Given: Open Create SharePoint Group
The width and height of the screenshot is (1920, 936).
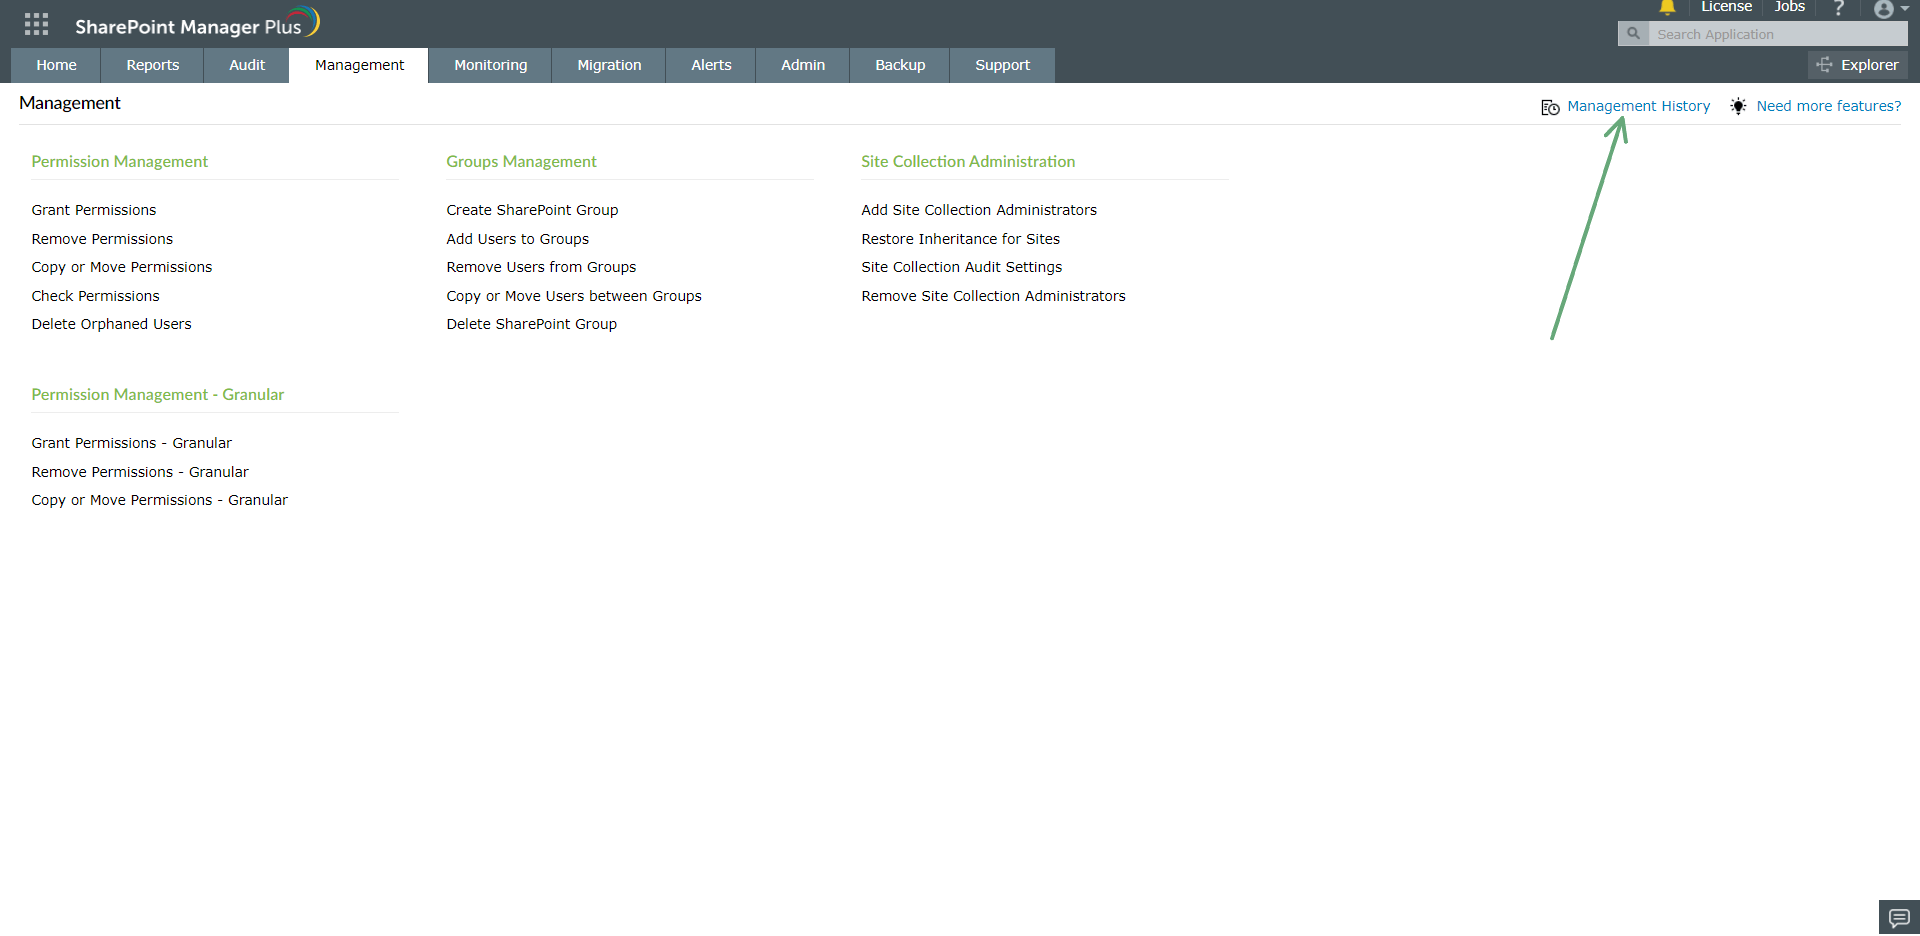Looking at the screenshot, I should [x=532, y=210].
